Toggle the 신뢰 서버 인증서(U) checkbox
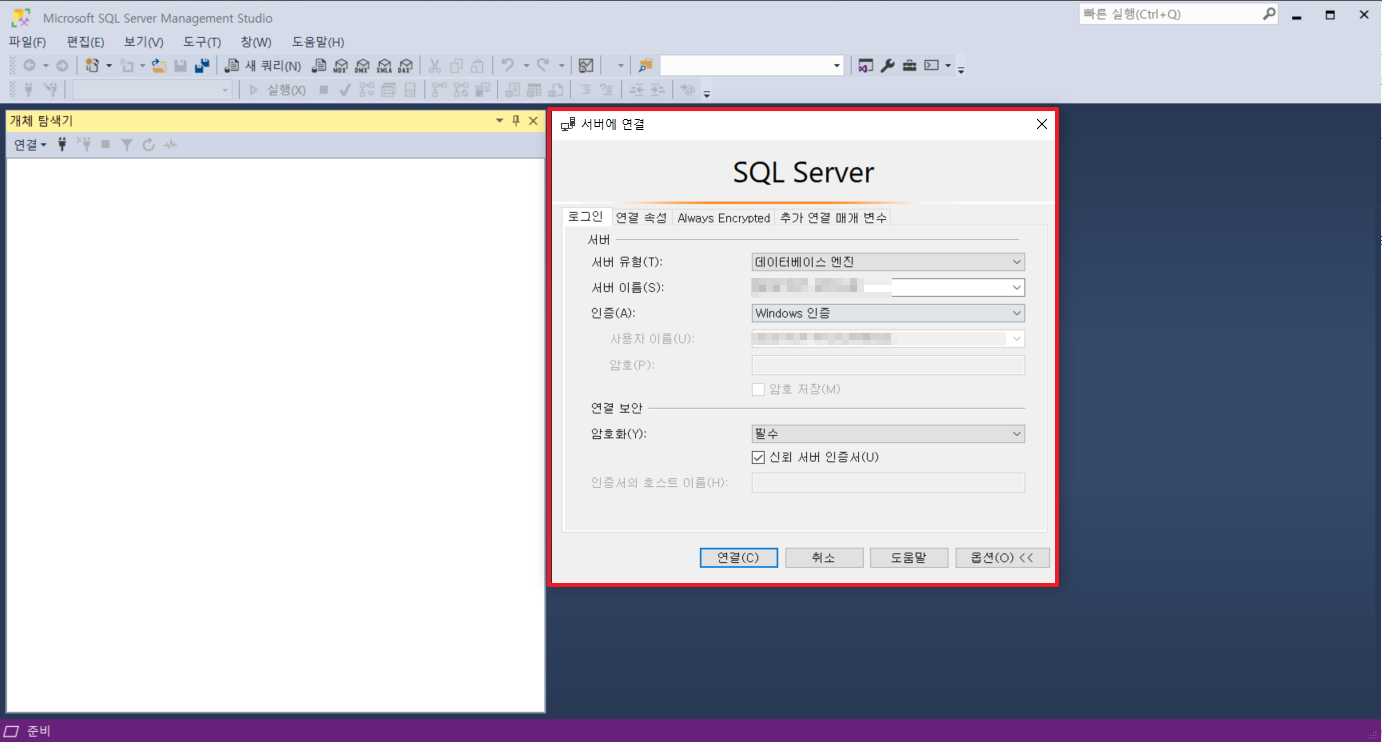This screenshot has width=1382, height=742. [x=758, y=457]
